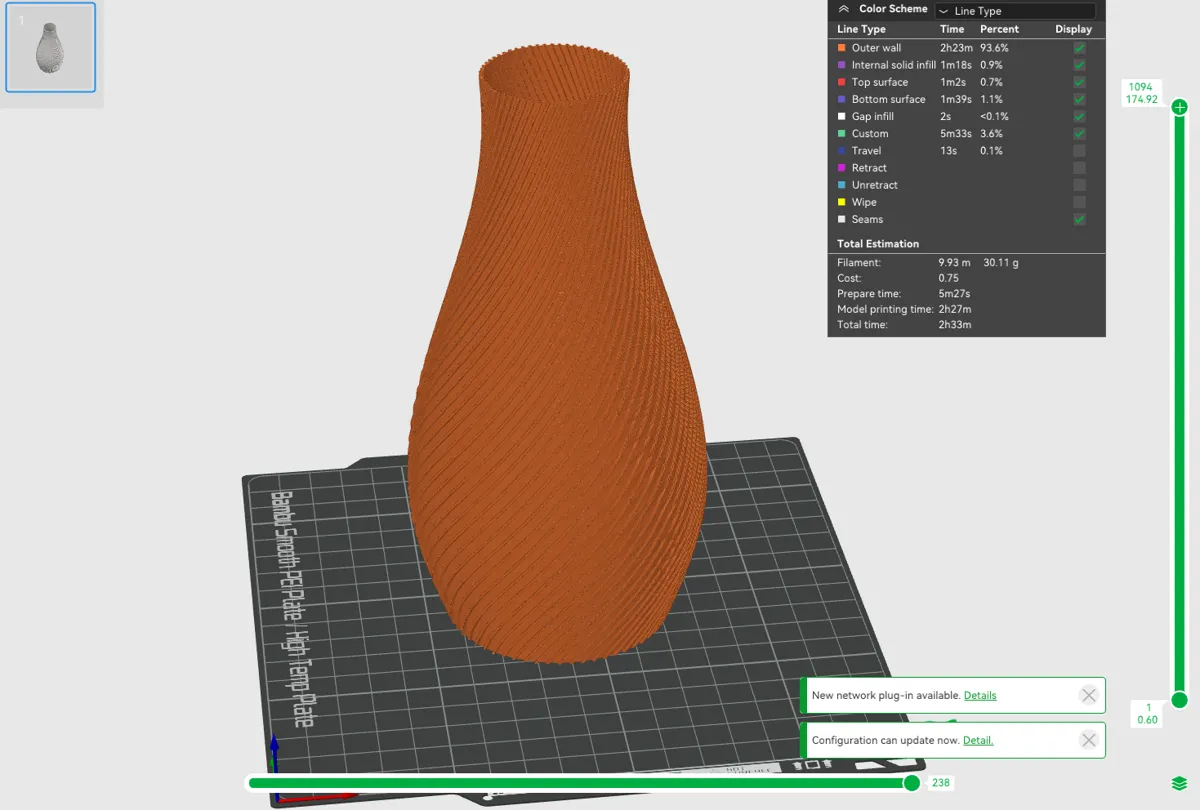Viewport: 1200px width, 810px height.
Task: Click the 93.6% percent value
Action: pyautogui.click(x=994, y=48)
